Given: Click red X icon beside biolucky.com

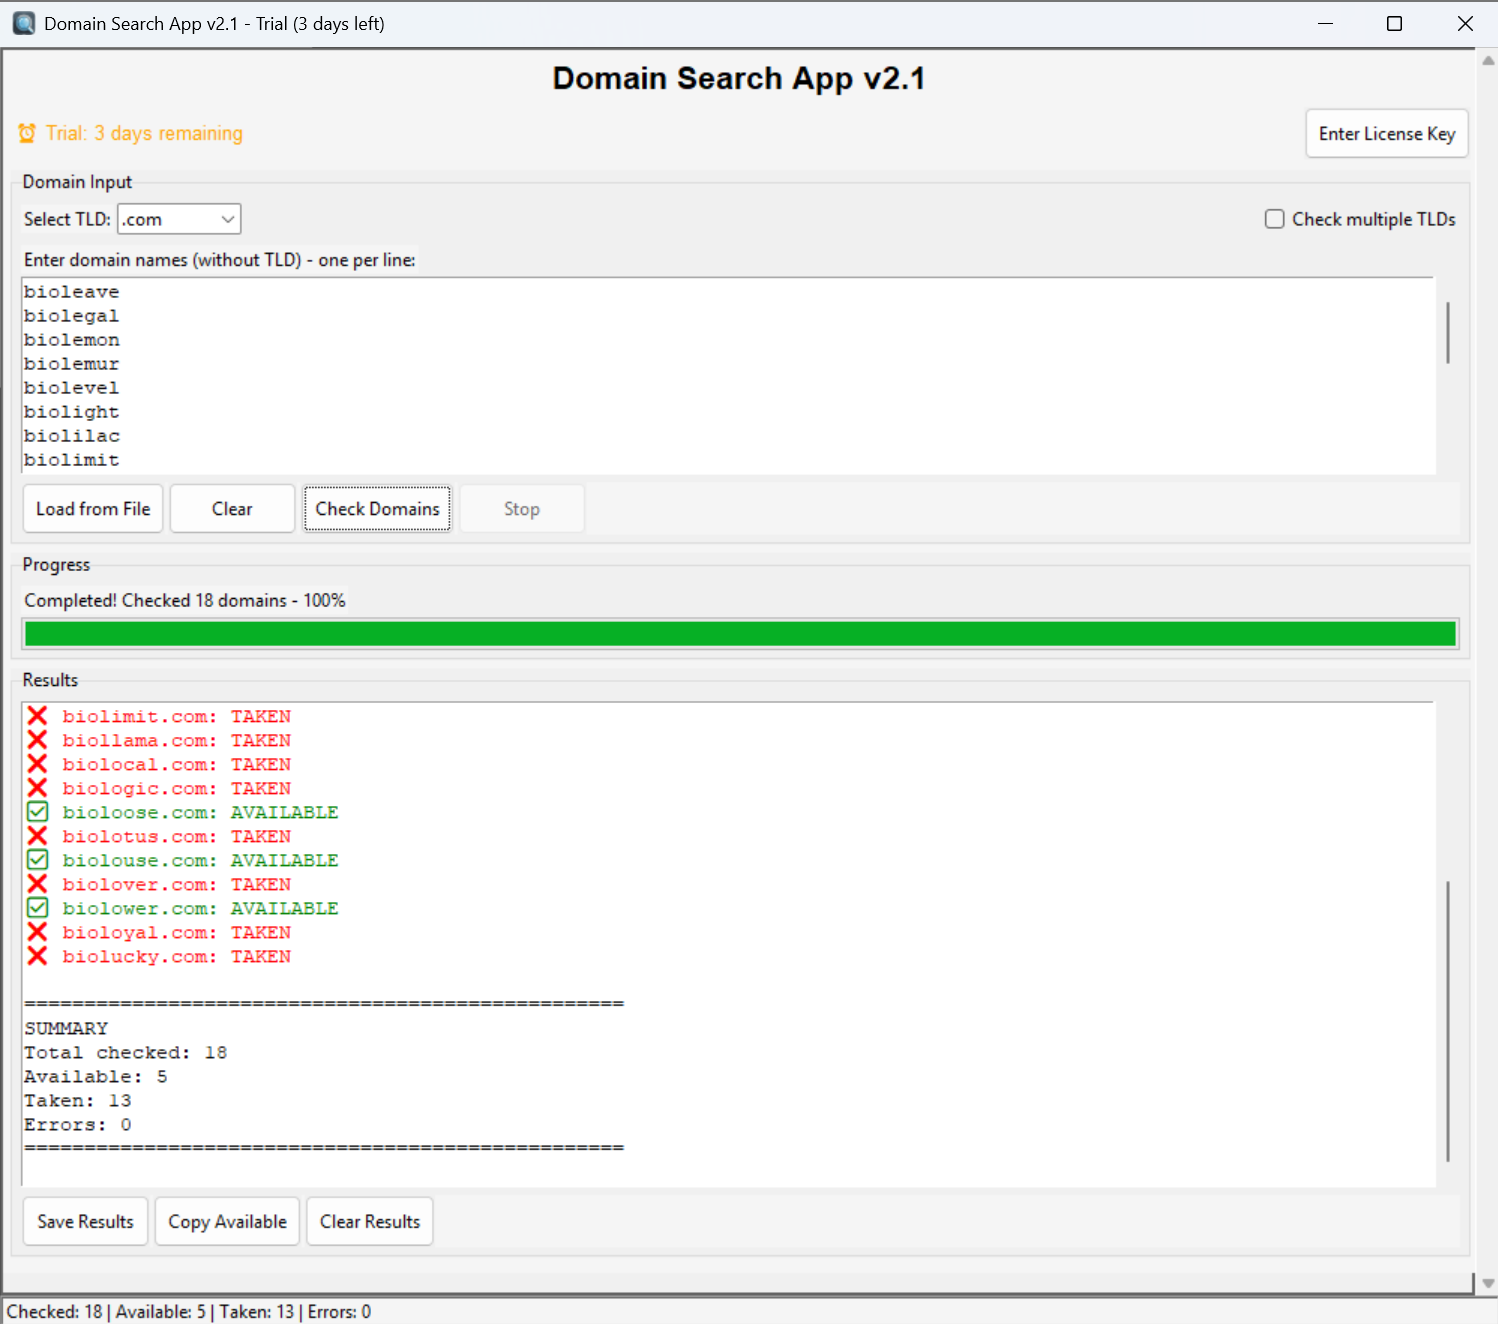Looking at the screenshot, I should tap(37, 956).
